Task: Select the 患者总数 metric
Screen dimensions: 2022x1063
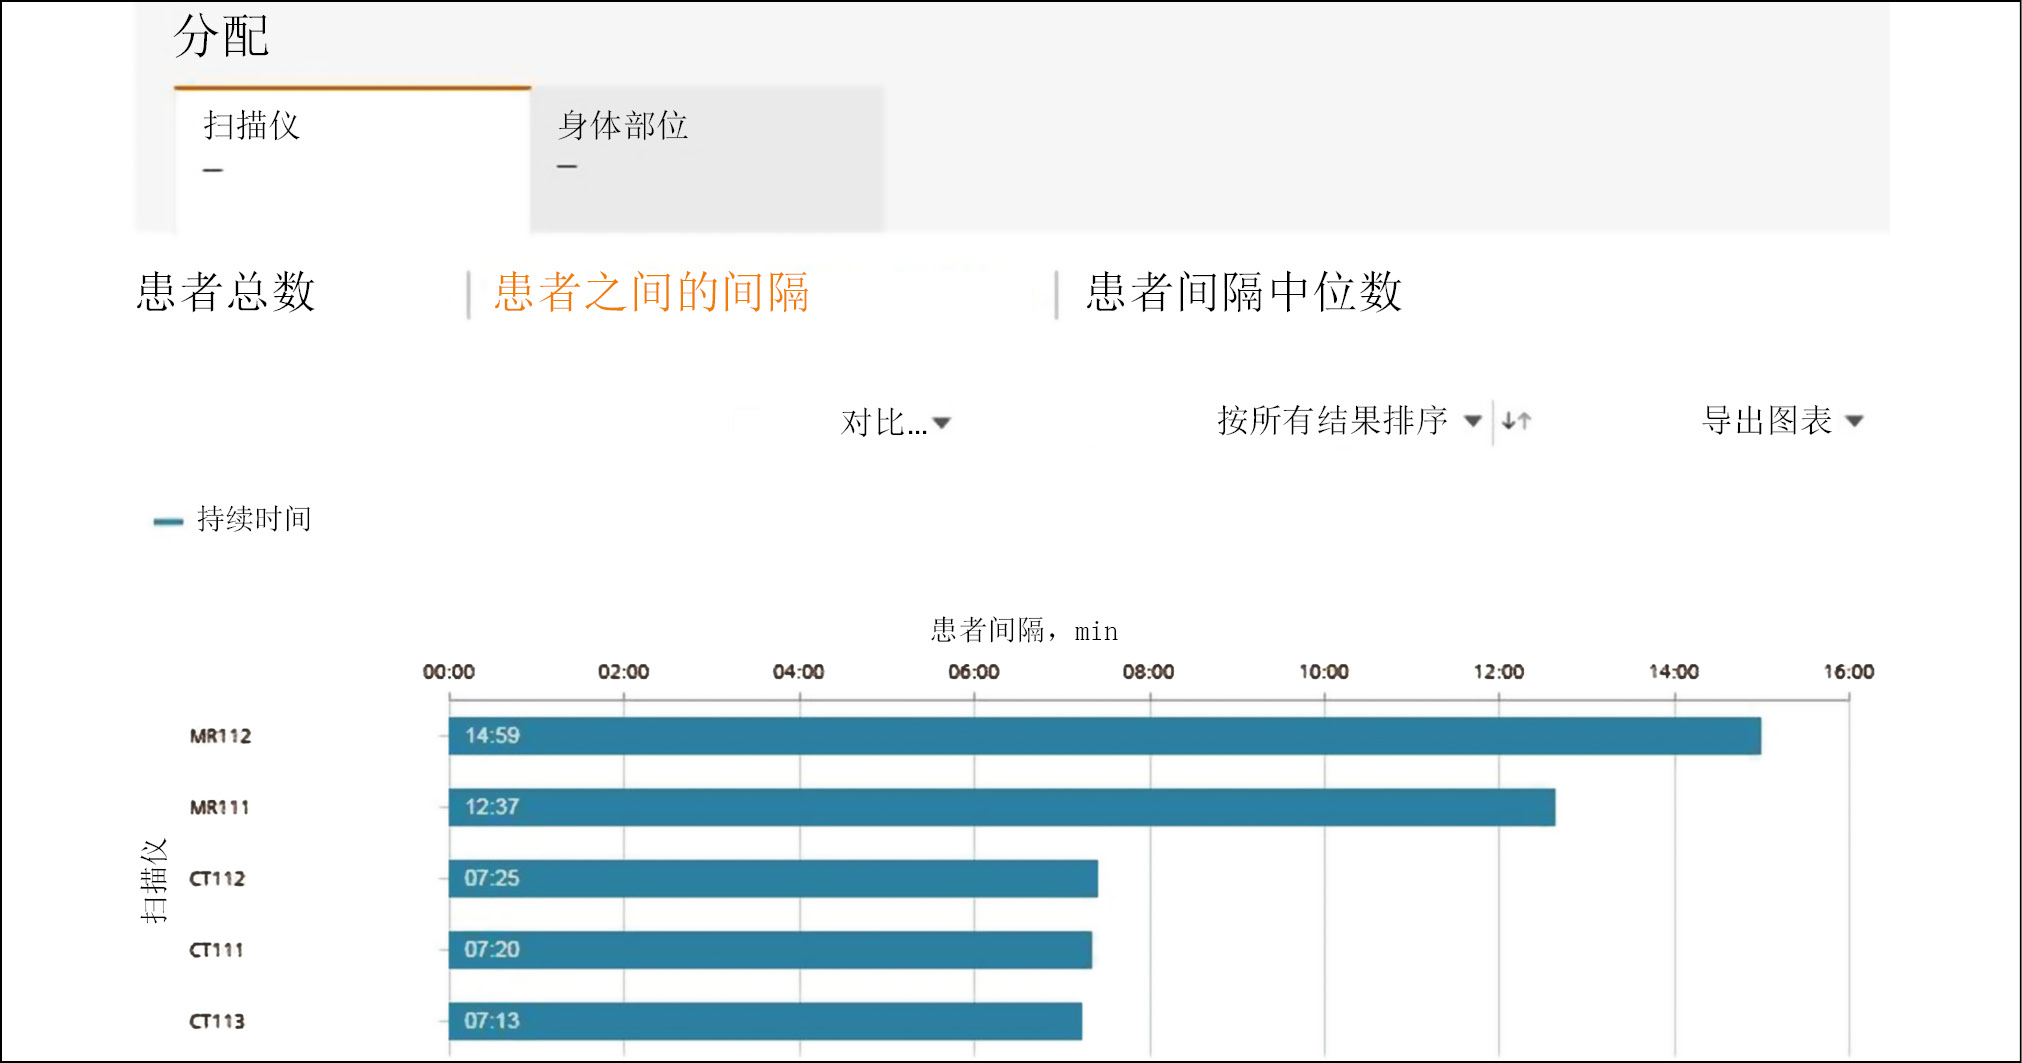Action: [226, 292]
